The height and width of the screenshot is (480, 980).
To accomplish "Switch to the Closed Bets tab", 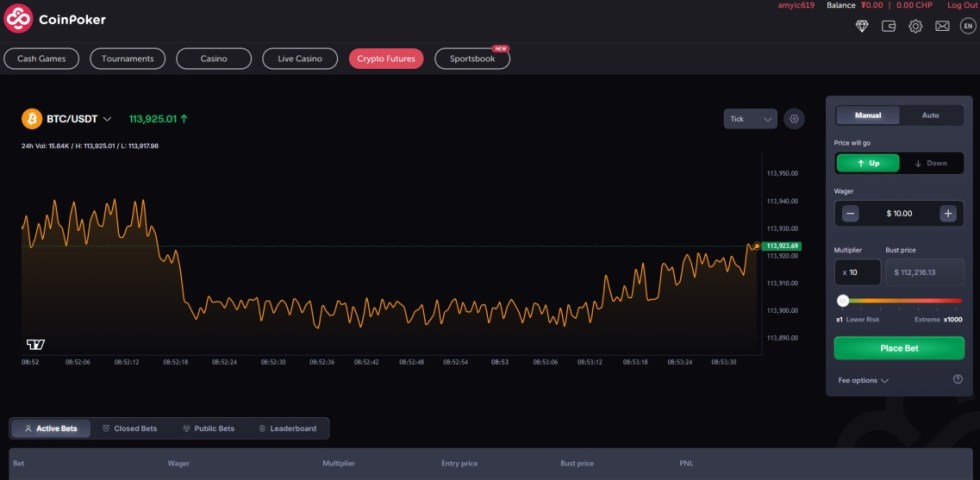I will coord(129,428).
